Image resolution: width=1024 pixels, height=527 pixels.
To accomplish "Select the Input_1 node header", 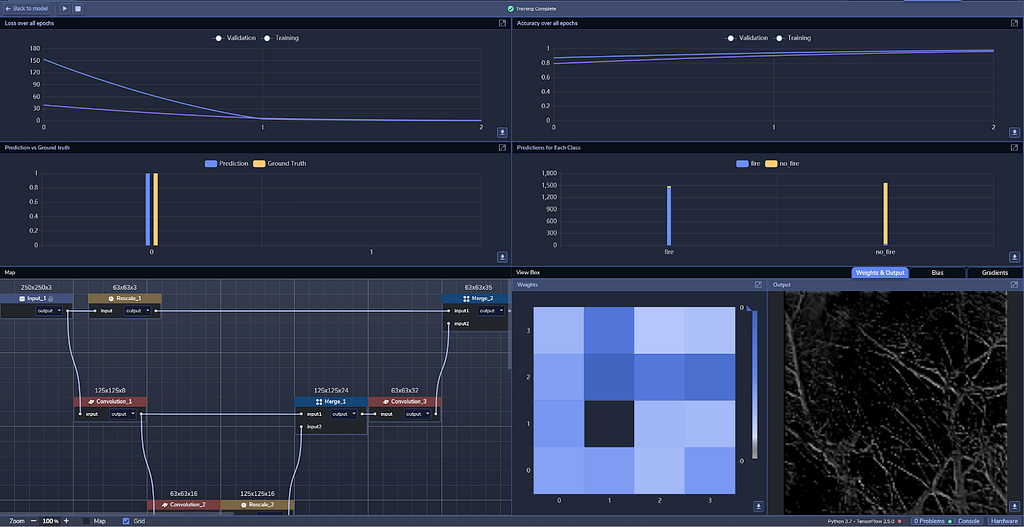I will pyautogui.click(x=37, y=298).
